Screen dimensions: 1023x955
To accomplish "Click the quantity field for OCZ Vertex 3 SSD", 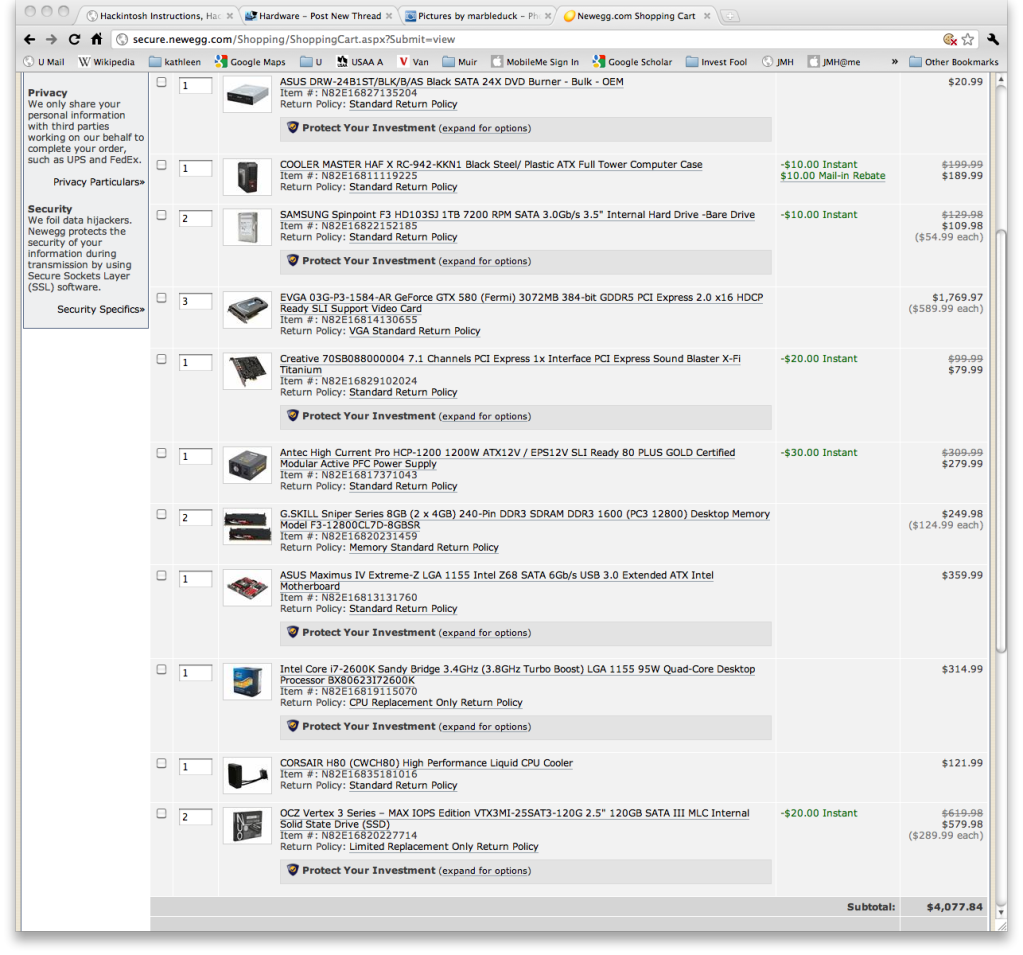I will coord(195,817).
